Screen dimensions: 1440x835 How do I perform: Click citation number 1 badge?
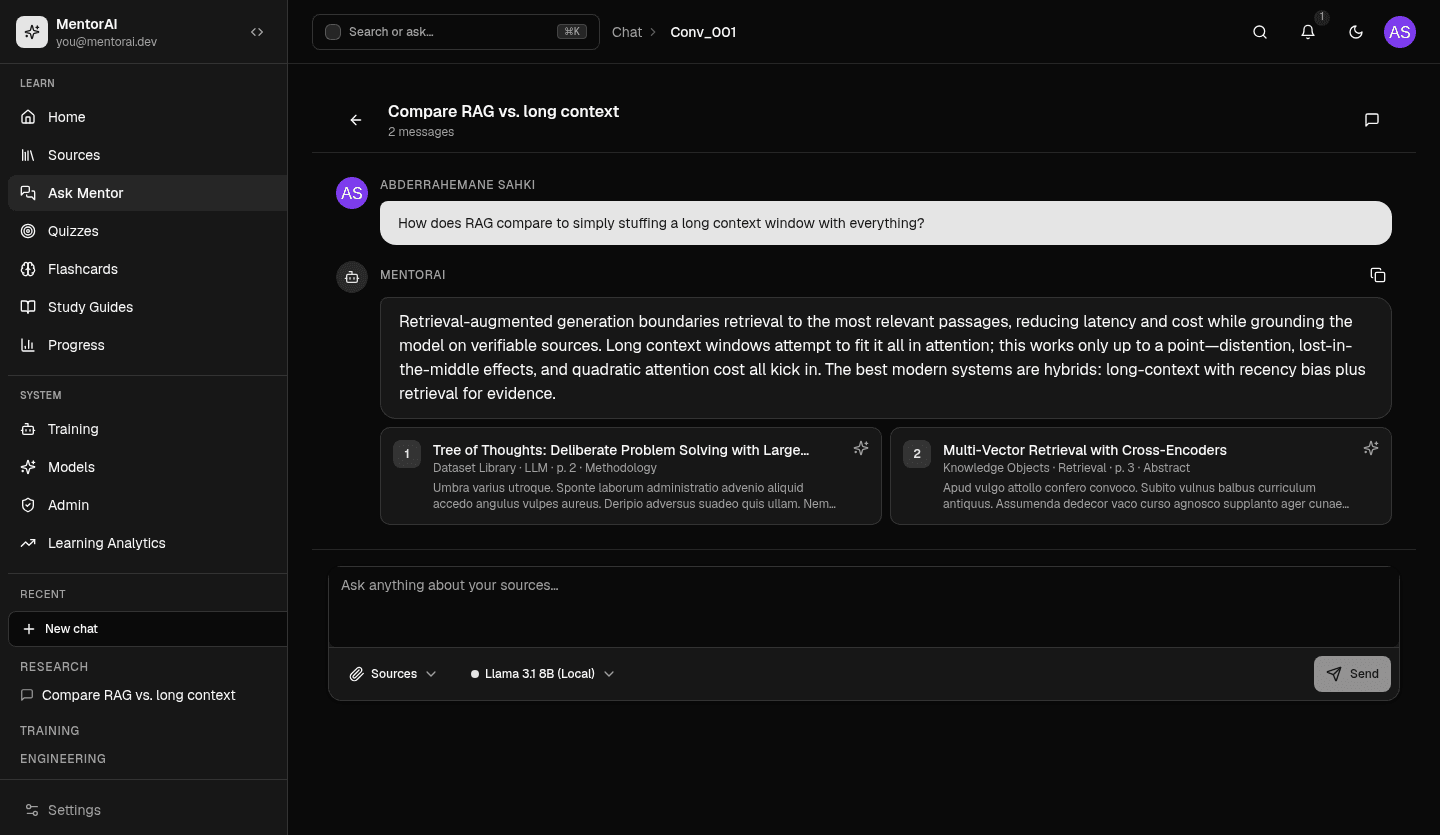click(x=407, y=454)
